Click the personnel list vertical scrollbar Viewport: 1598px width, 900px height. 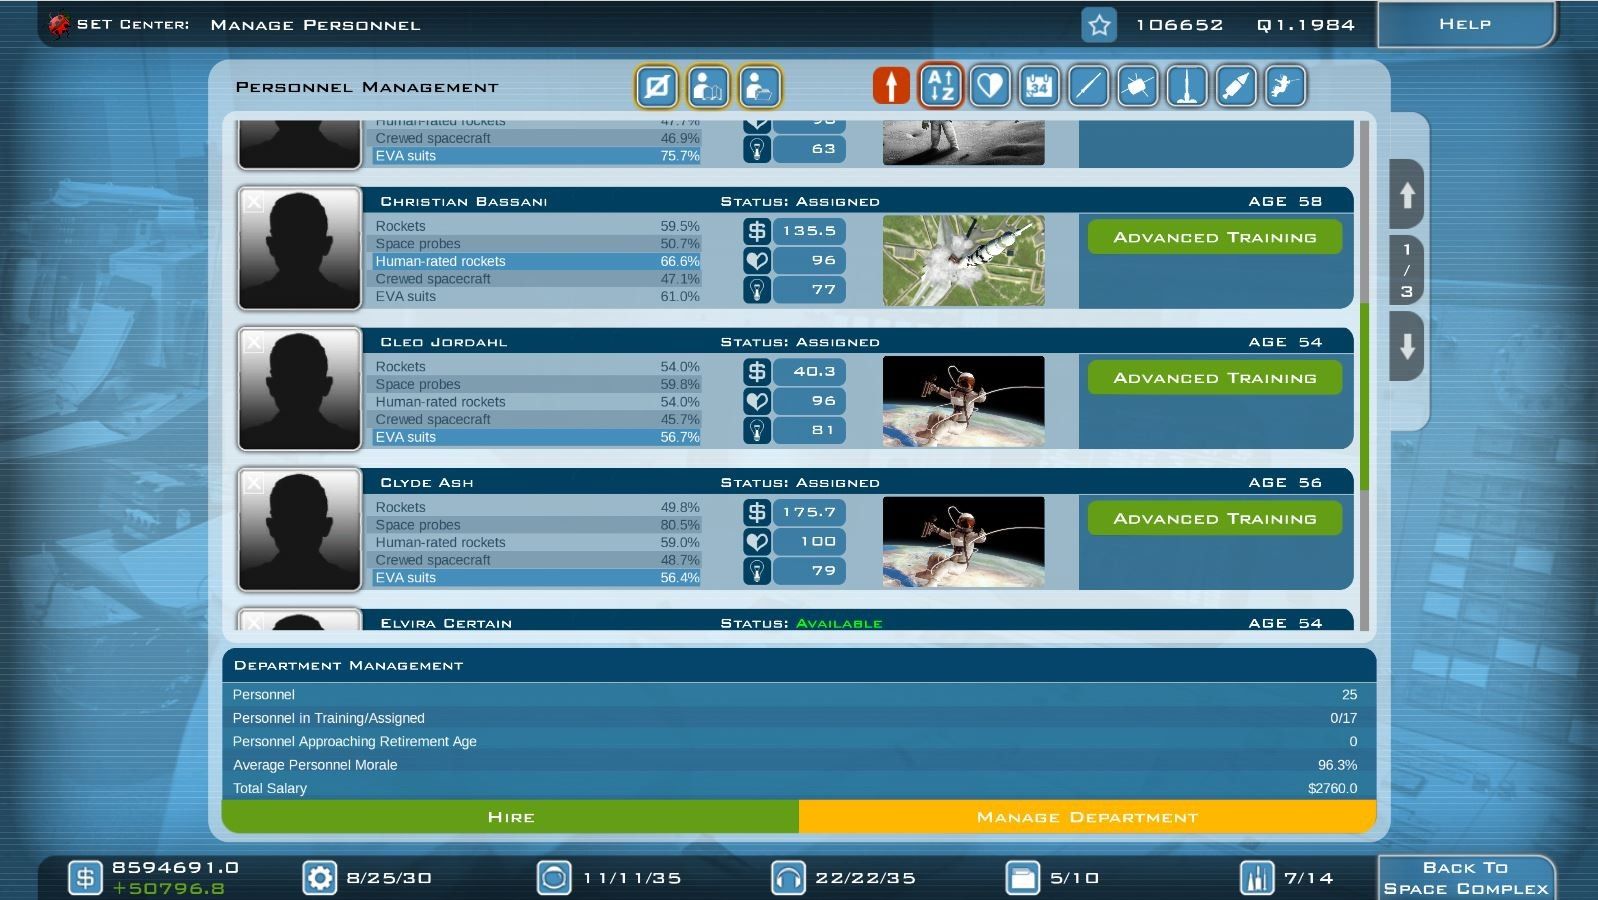(x=1364, y=400)
